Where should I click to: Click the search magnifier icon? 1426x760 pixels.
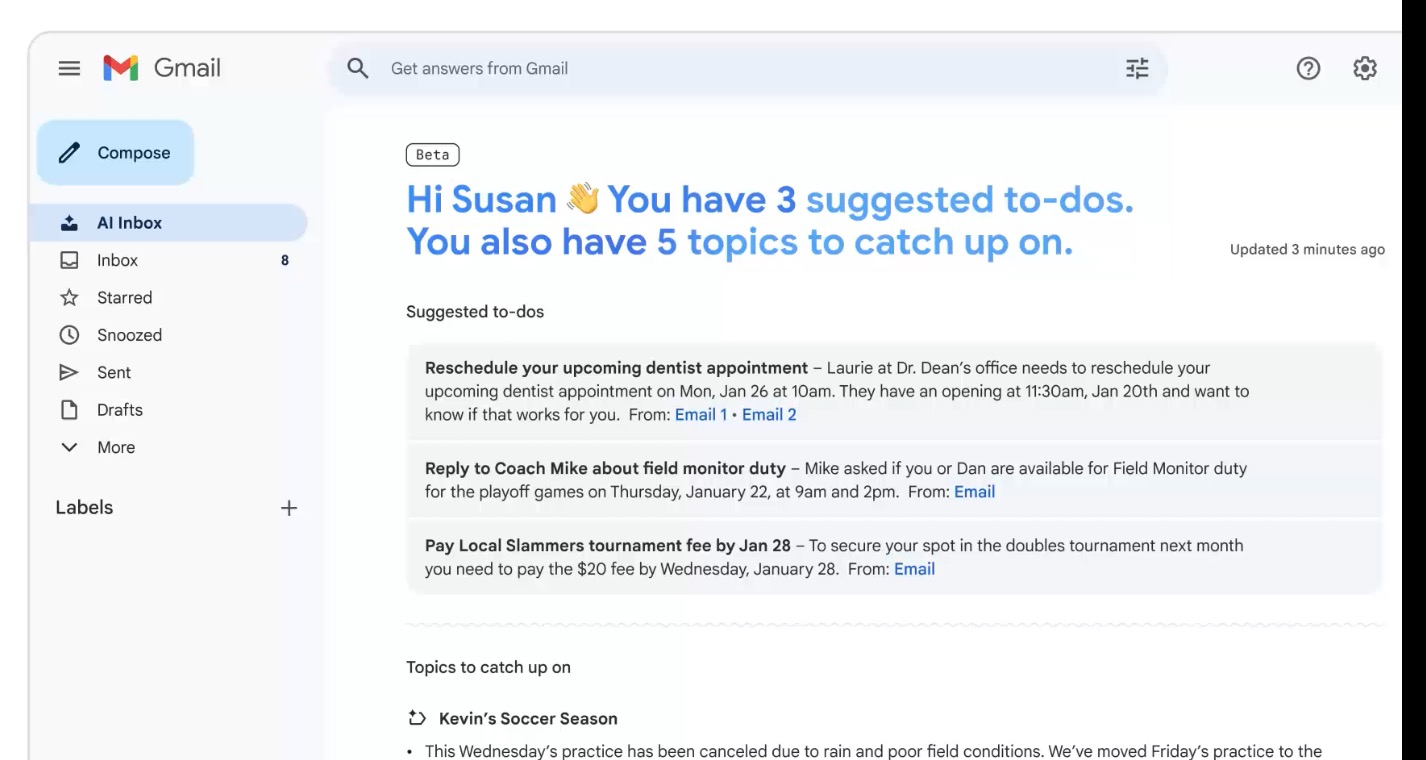pos(358,68)
